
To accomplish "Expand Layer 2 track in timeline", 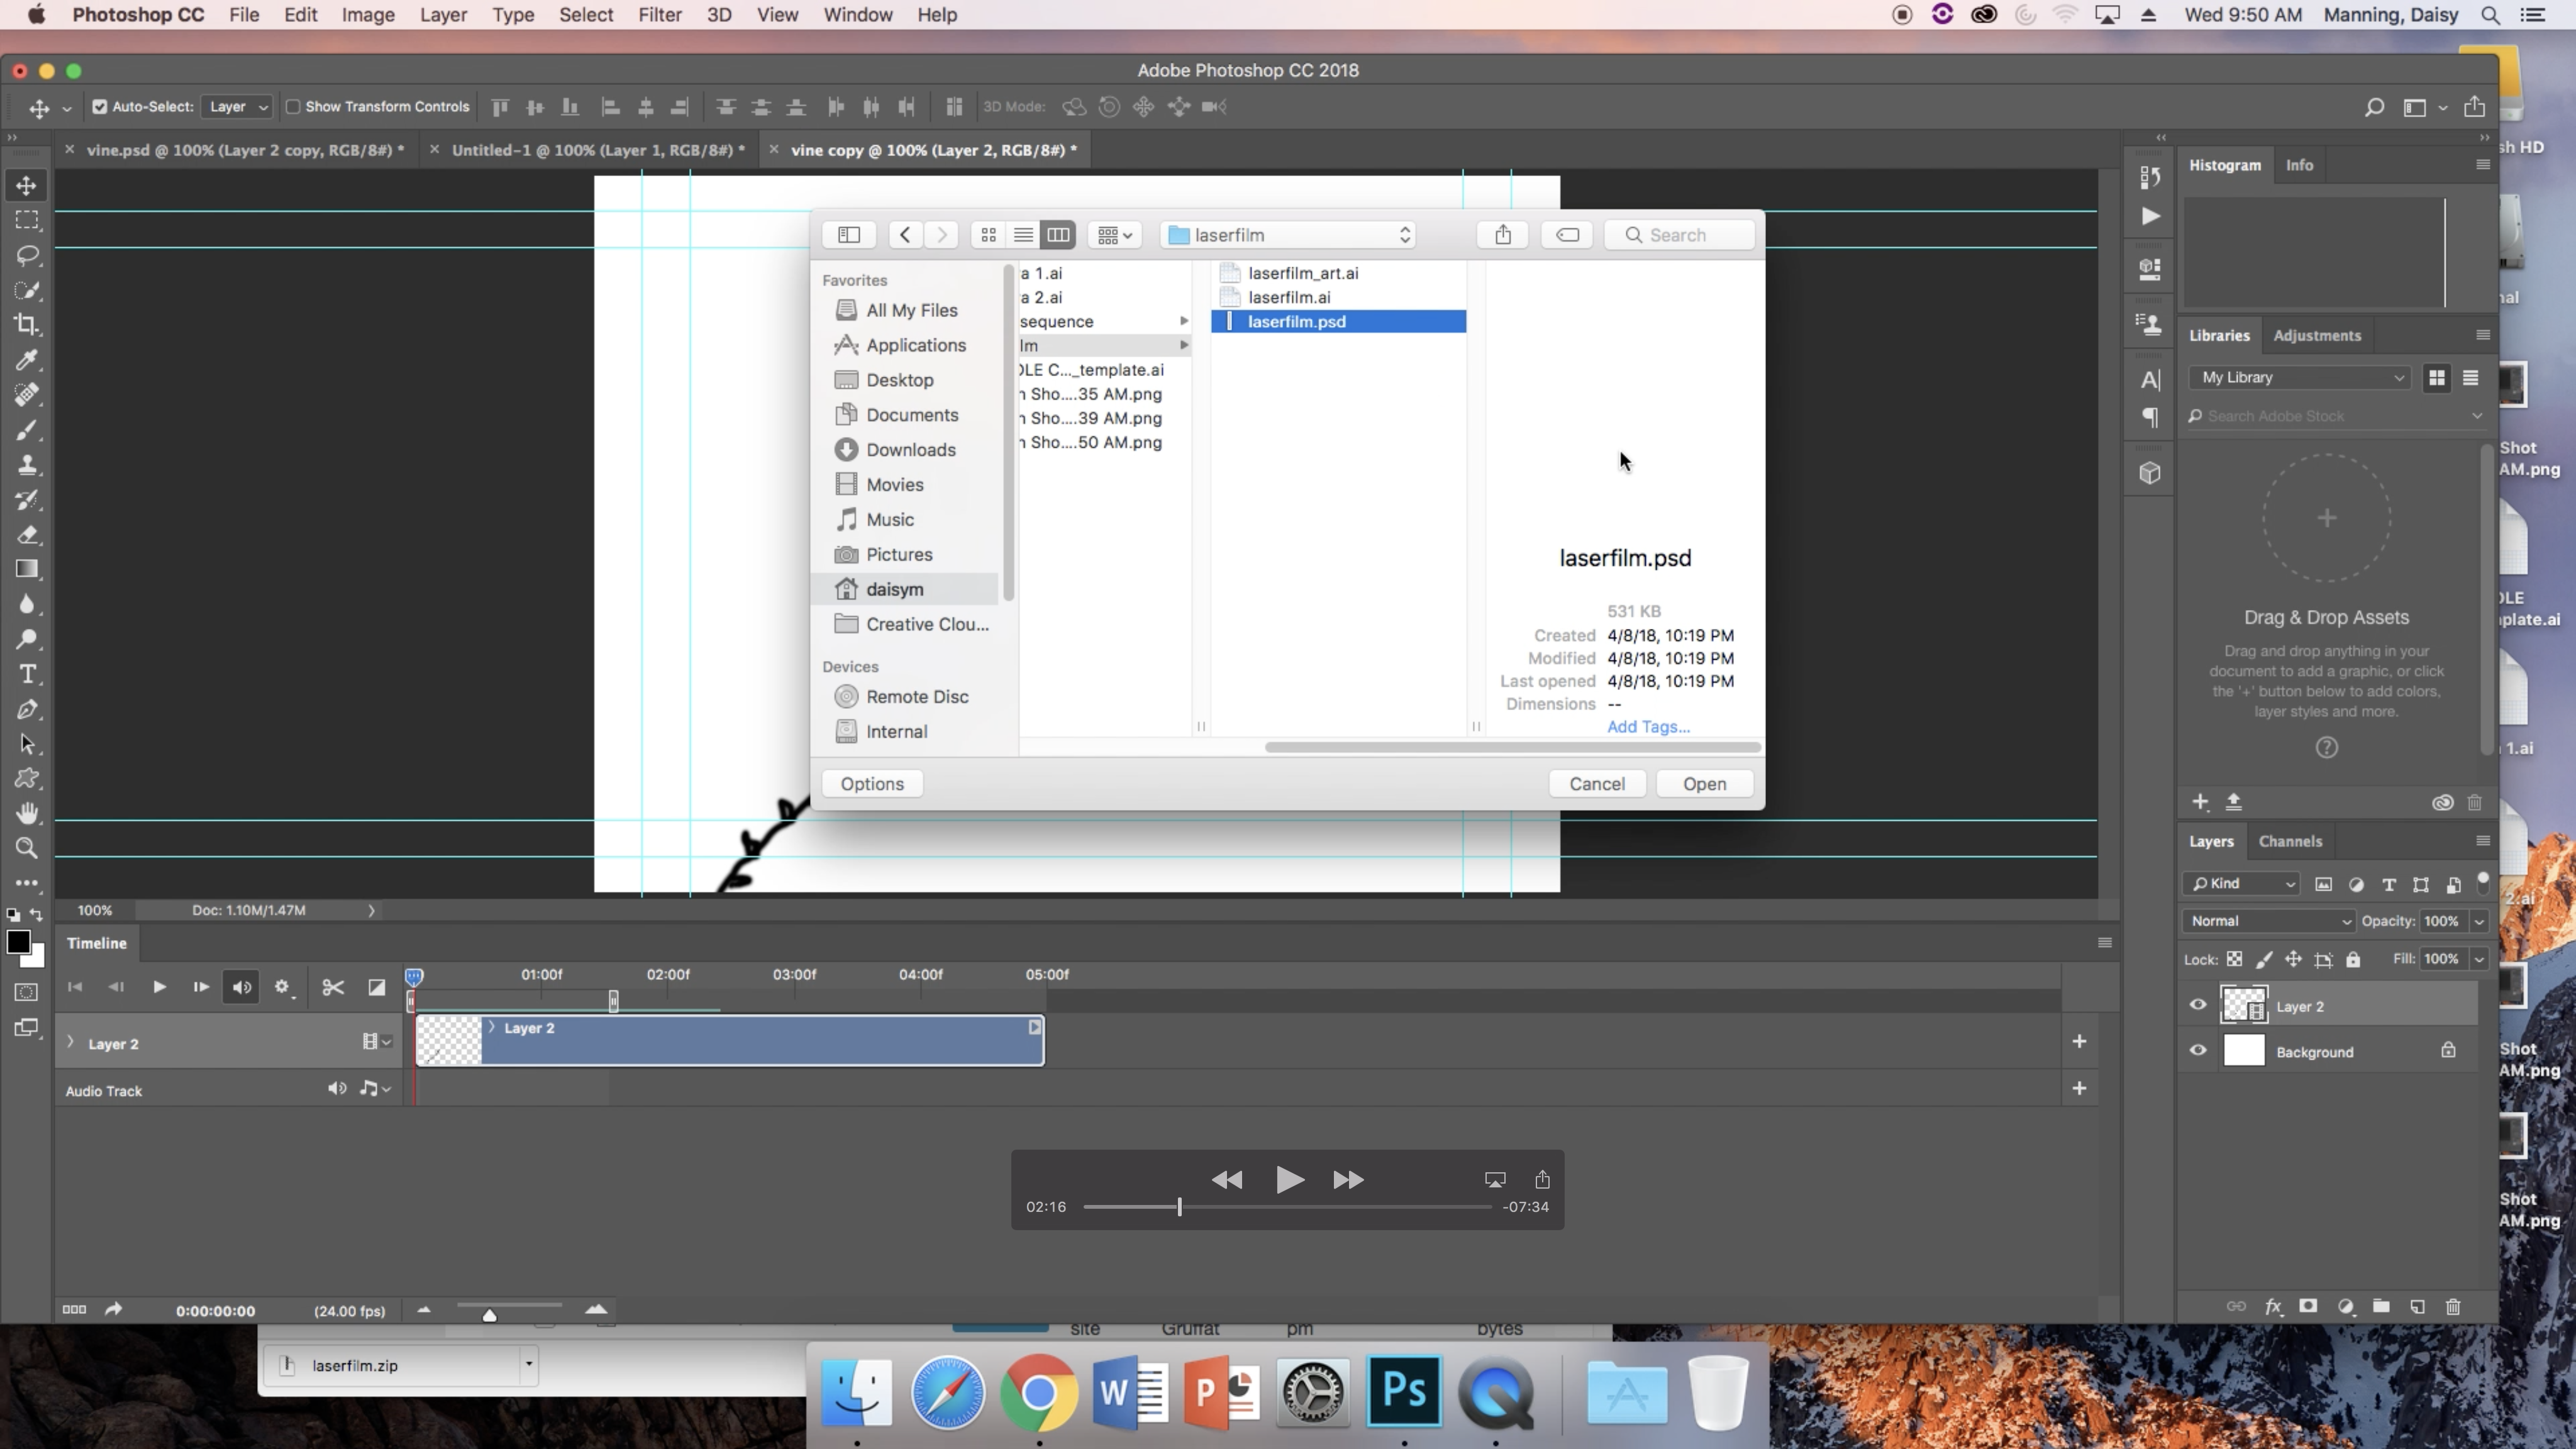I will pyautogui.click(x=70, y=1042).
